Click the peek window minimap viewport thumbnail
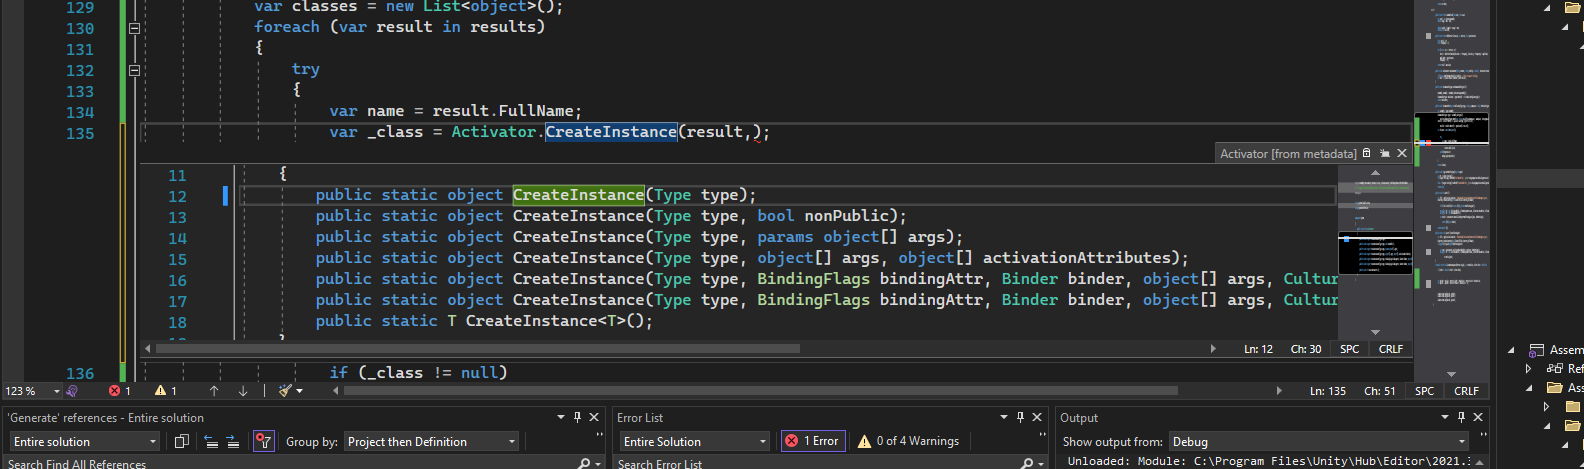1584x469 pixels. coord(1375,253)
